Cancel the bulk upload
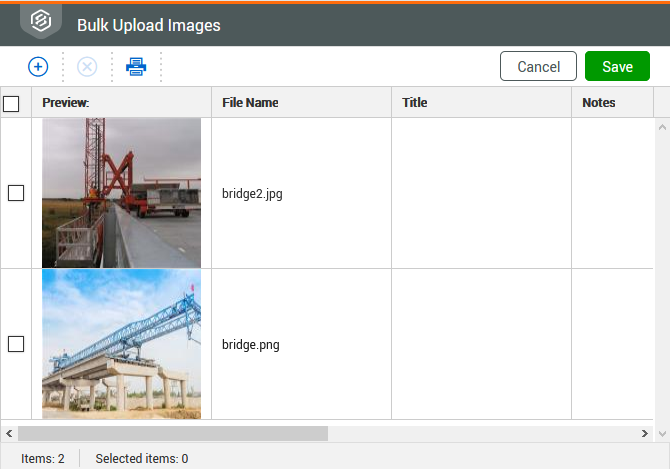Viewport: 670px width, 469px height. click(x=538, y=66)
